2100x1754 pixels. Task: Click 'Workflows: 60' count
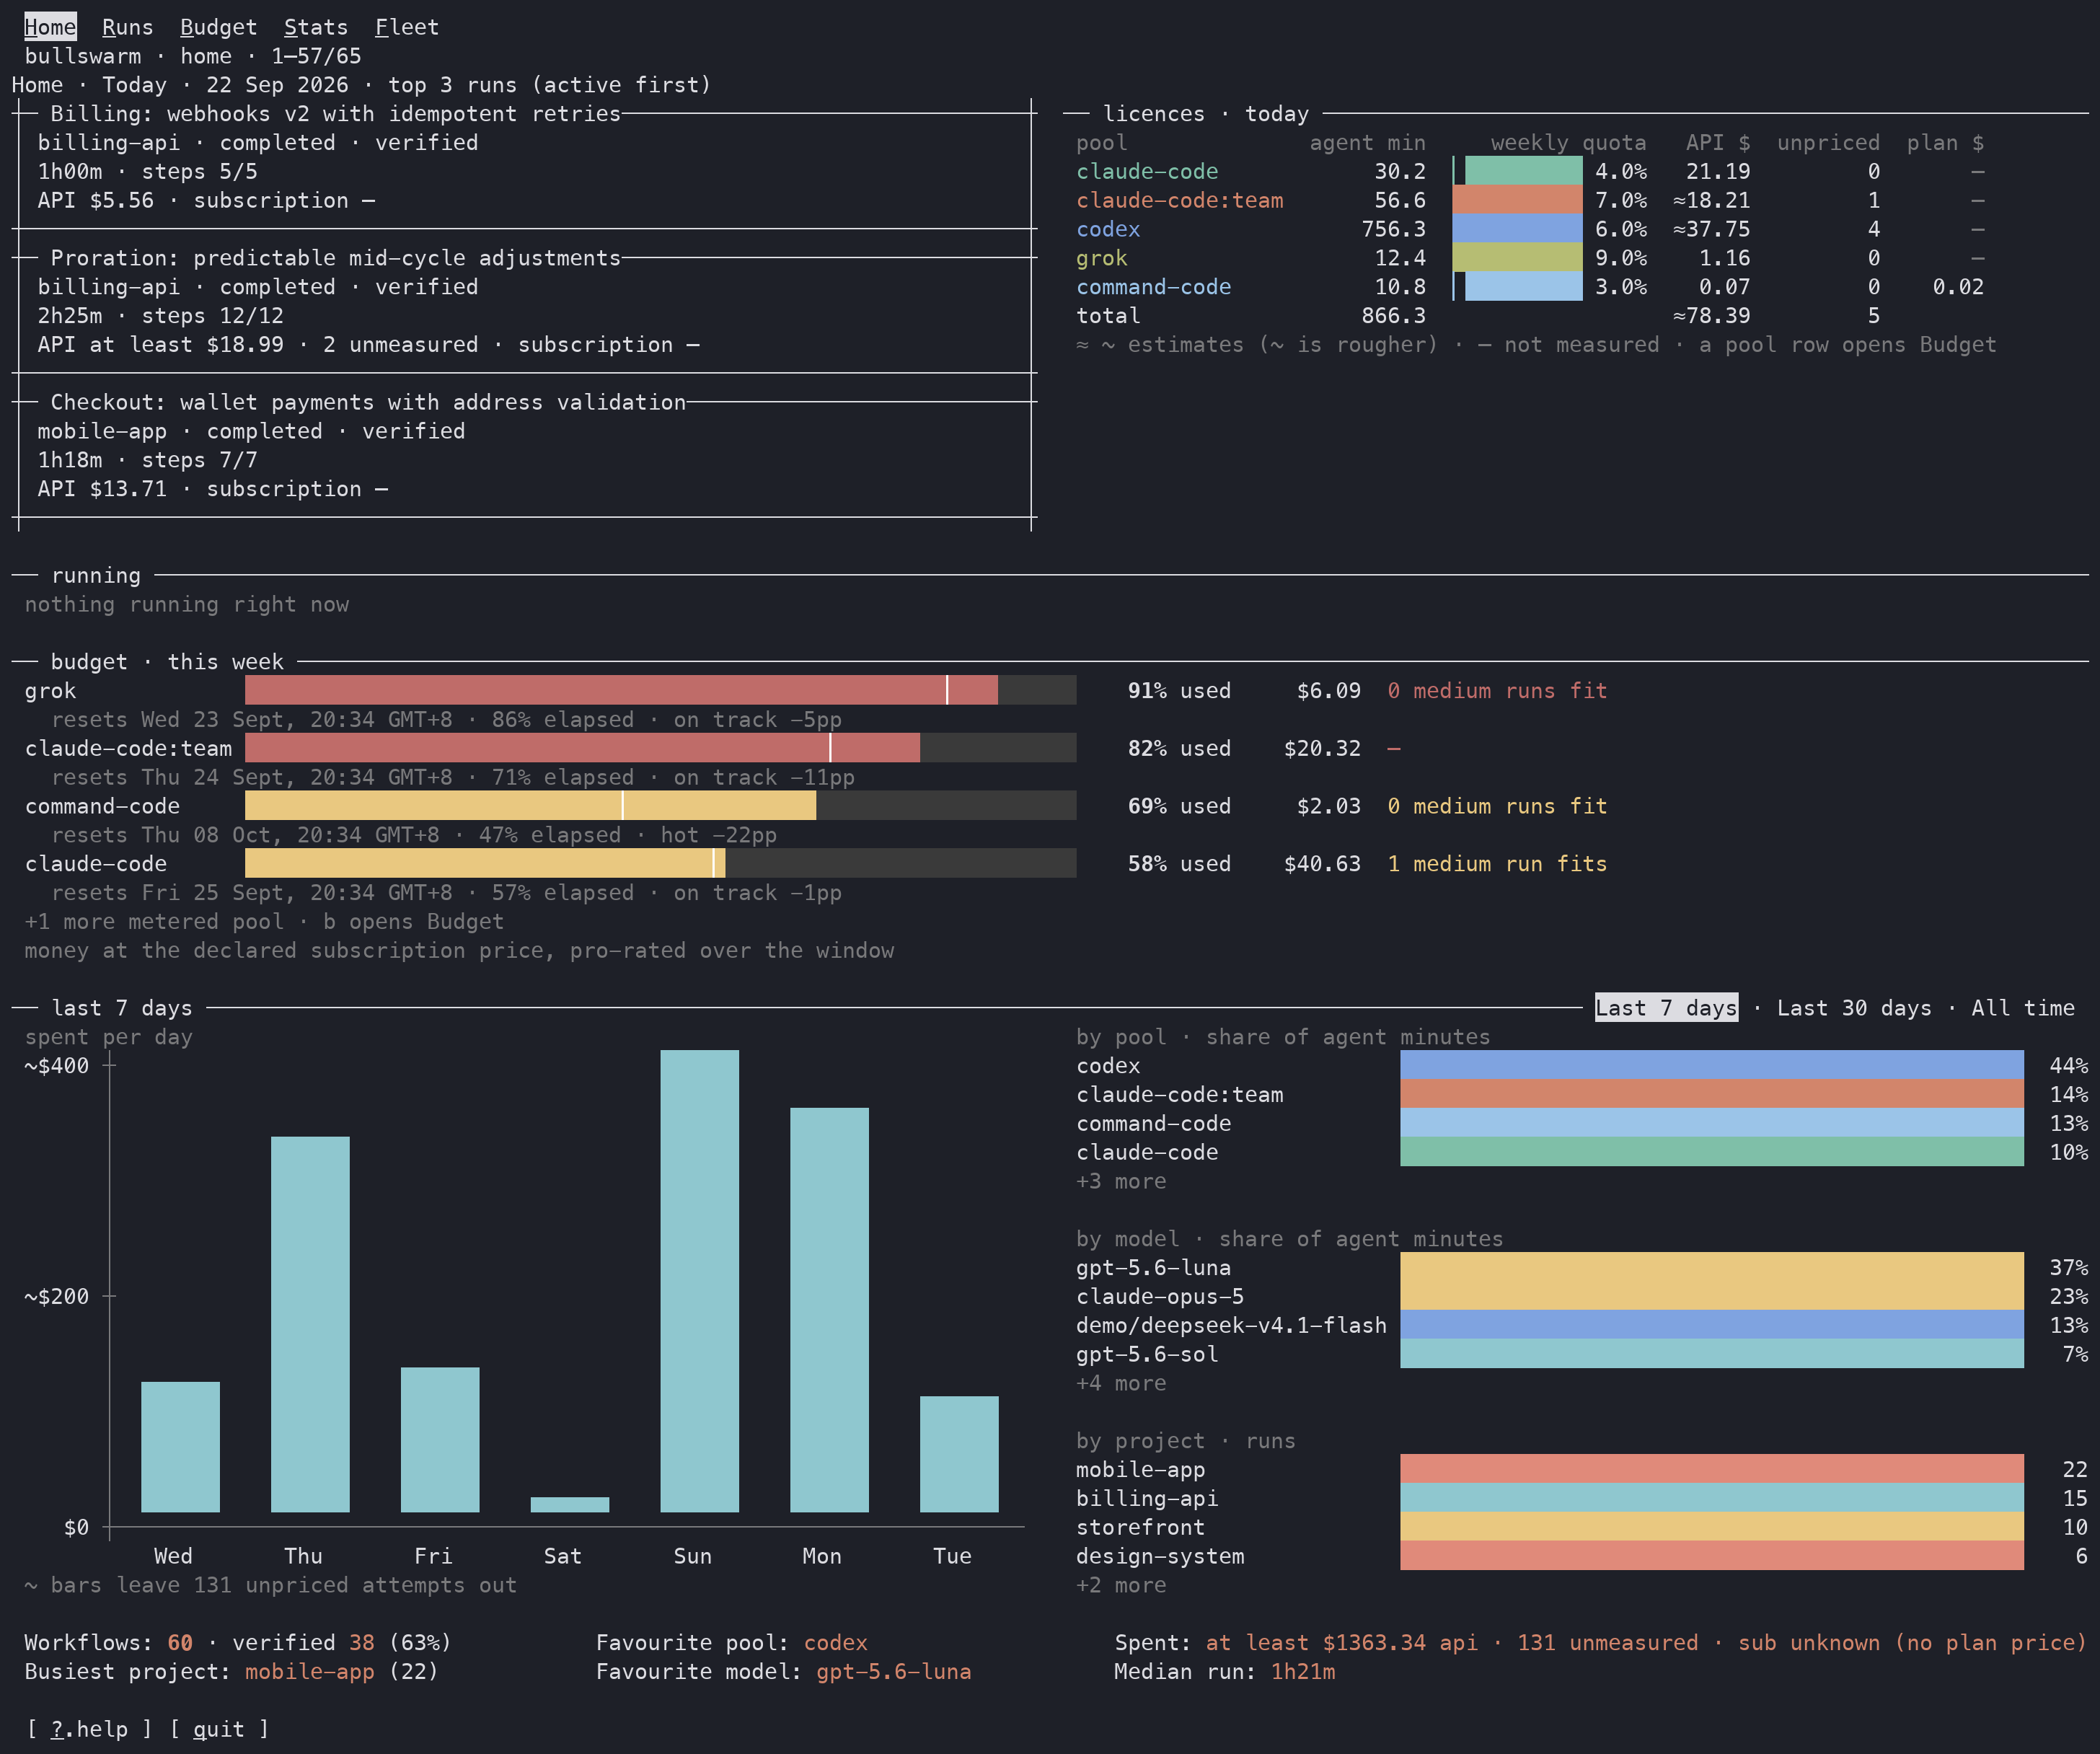[x=180, y=1642]
